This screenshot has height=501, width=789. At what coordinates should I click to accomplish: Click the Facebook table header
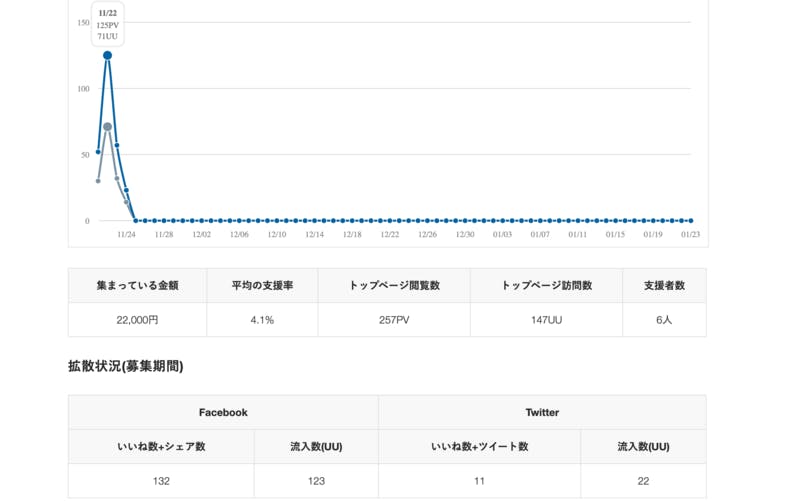(x=223, y=412)
